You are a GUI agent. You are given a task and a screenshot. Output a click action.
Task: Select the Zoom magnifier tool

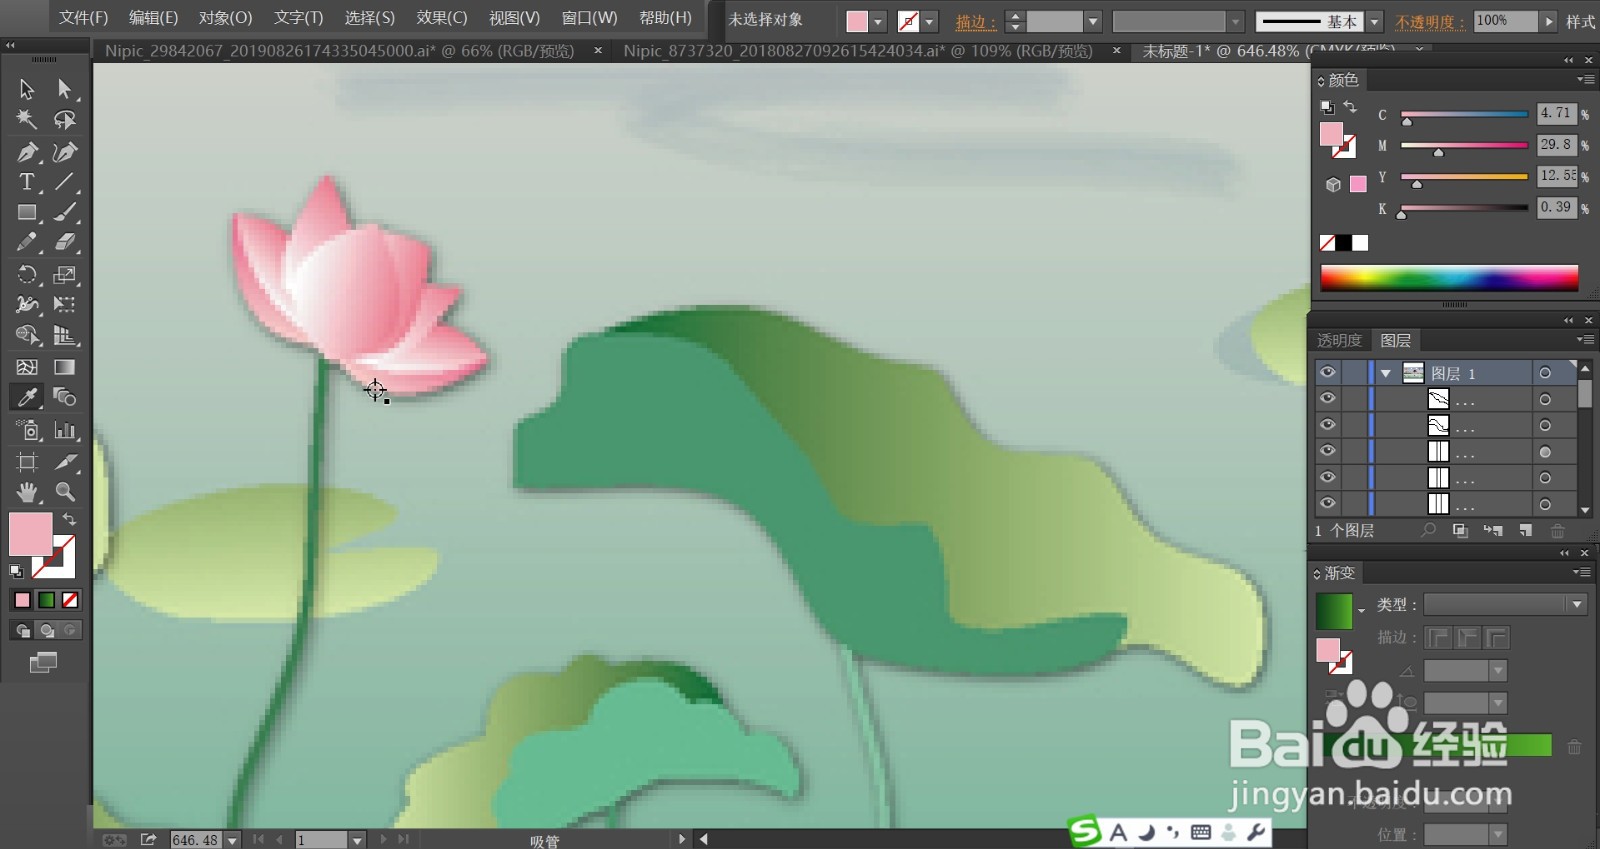pos(65,492)
